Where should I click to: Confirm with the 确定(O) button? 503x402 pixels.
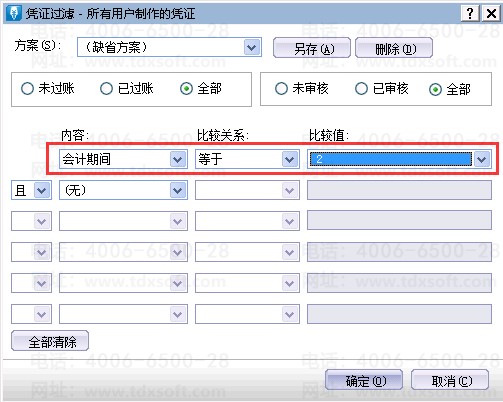364,380
